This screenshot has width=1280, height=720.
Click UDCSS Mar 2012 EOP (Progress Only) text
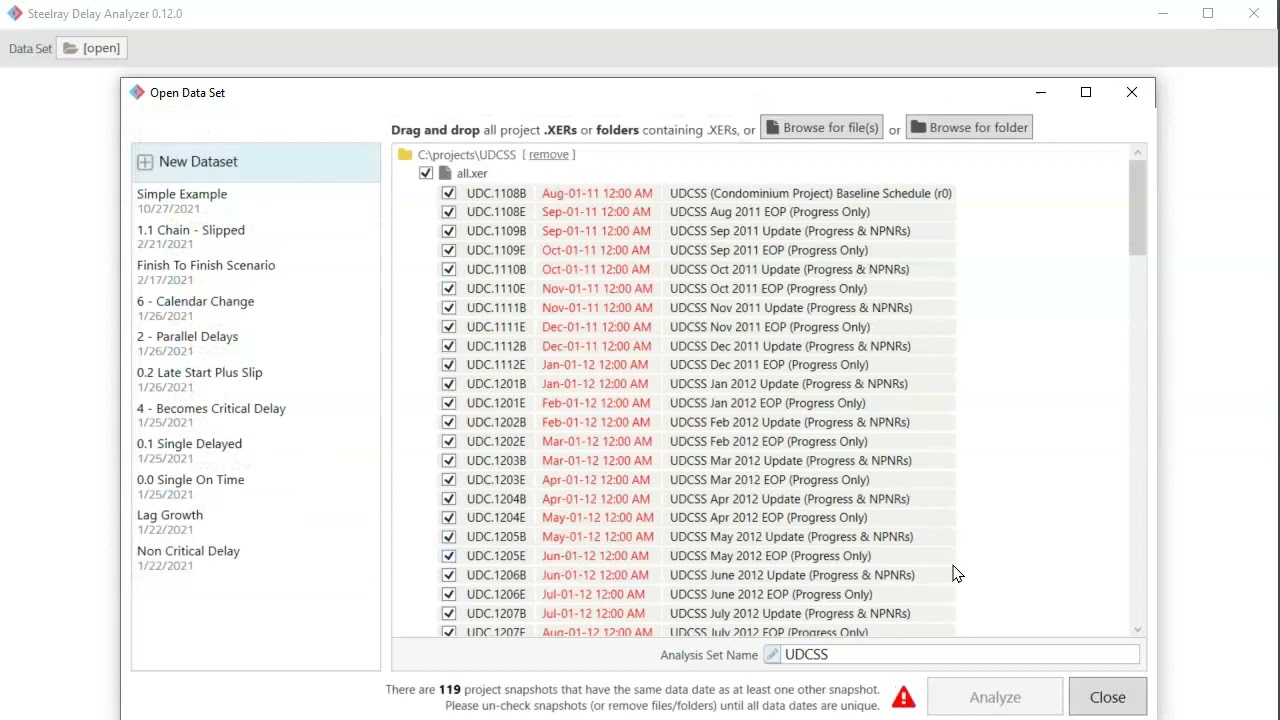[x=770, y=480]
